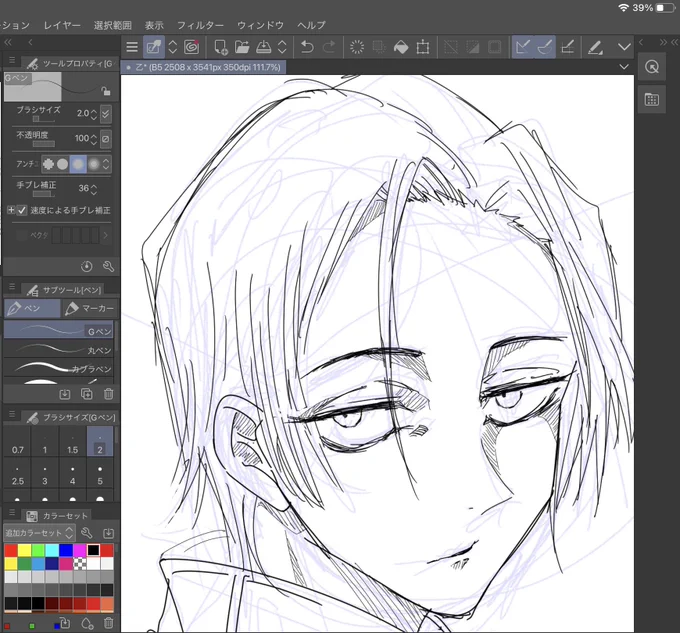The image size is (680, 633).
Task: Expand command bar overflow chevron
Action: pyautogui.click(x=624, y=47)
